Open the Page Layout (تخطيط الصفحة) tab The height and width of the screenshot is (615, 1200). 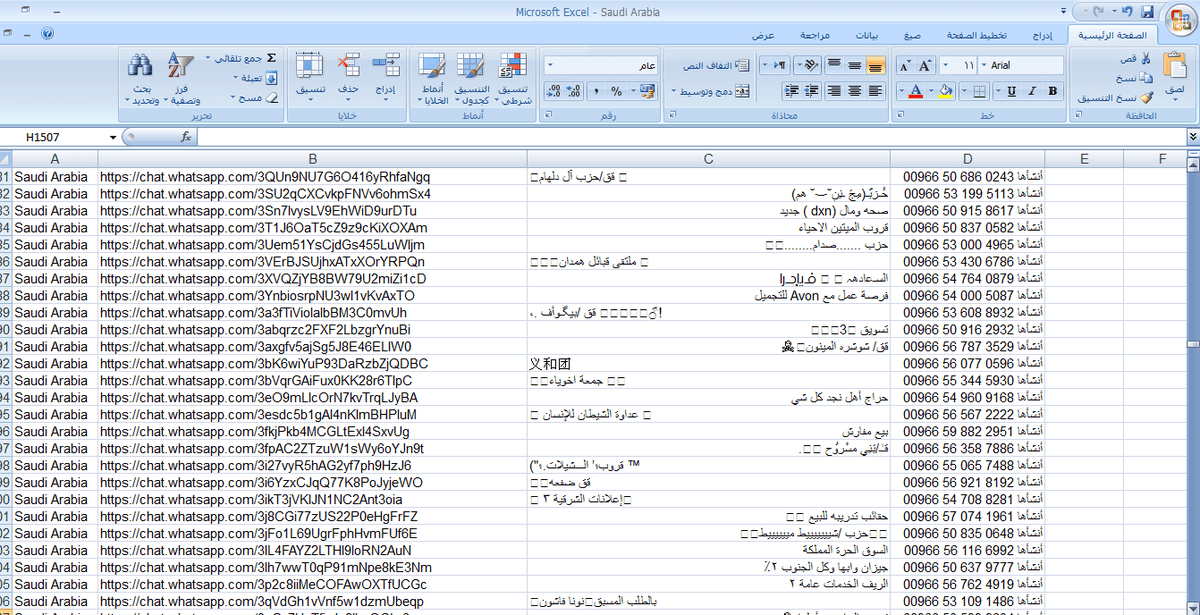tap(970, 35)
